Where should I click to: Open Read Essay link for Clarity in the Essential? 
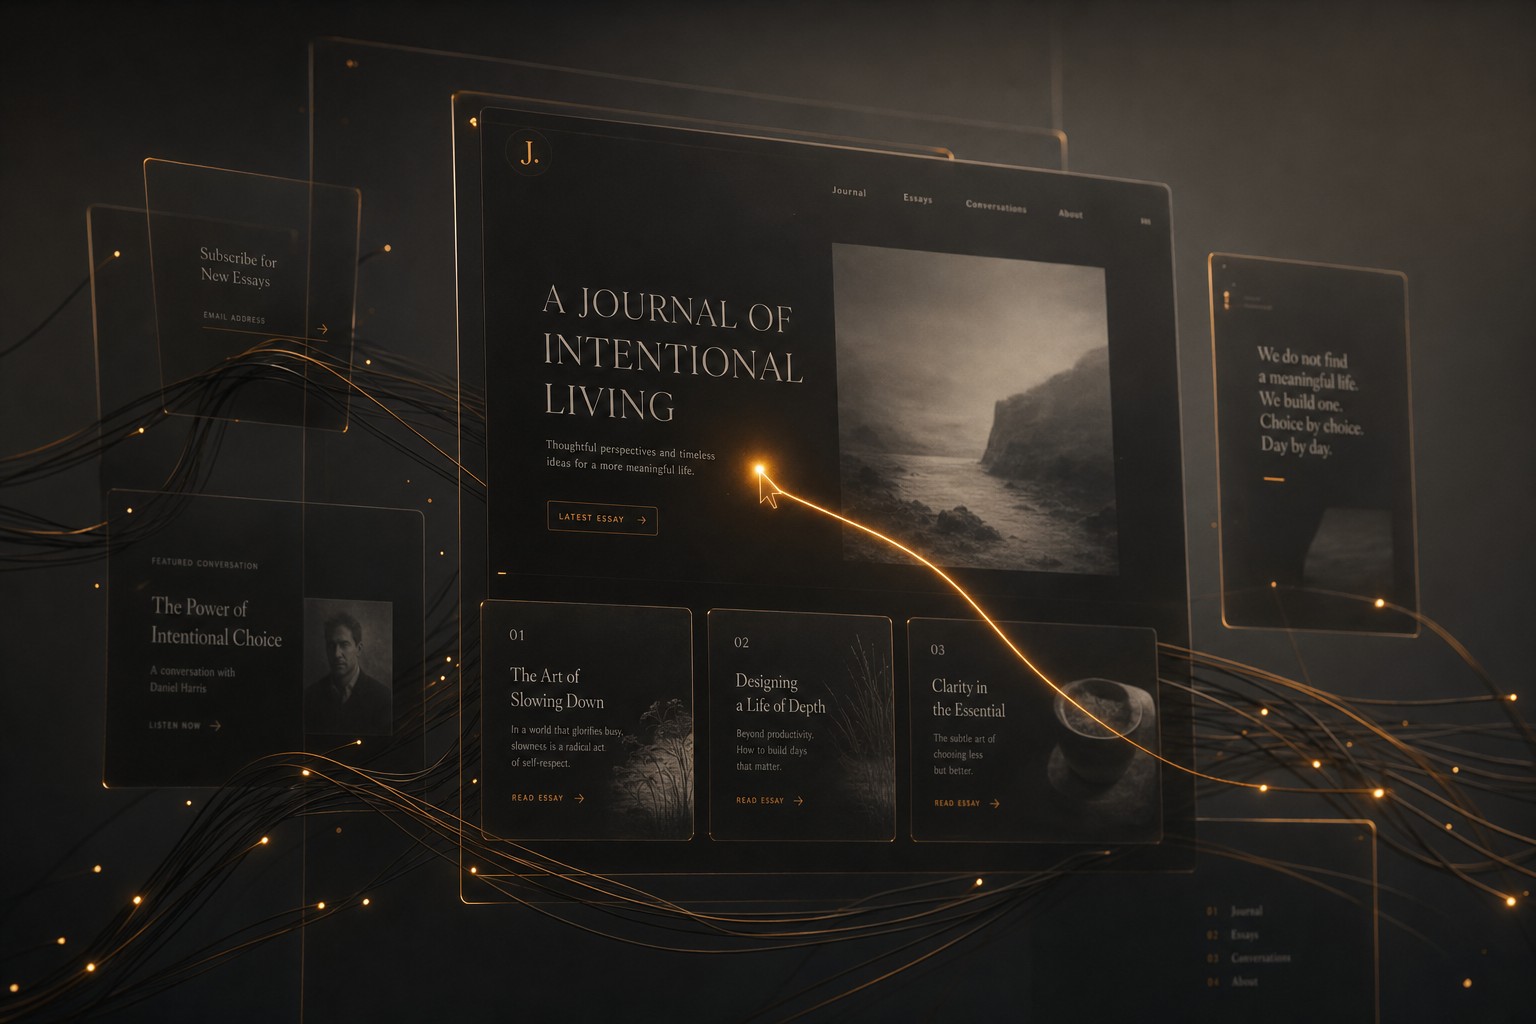click(x=966, y=803)
